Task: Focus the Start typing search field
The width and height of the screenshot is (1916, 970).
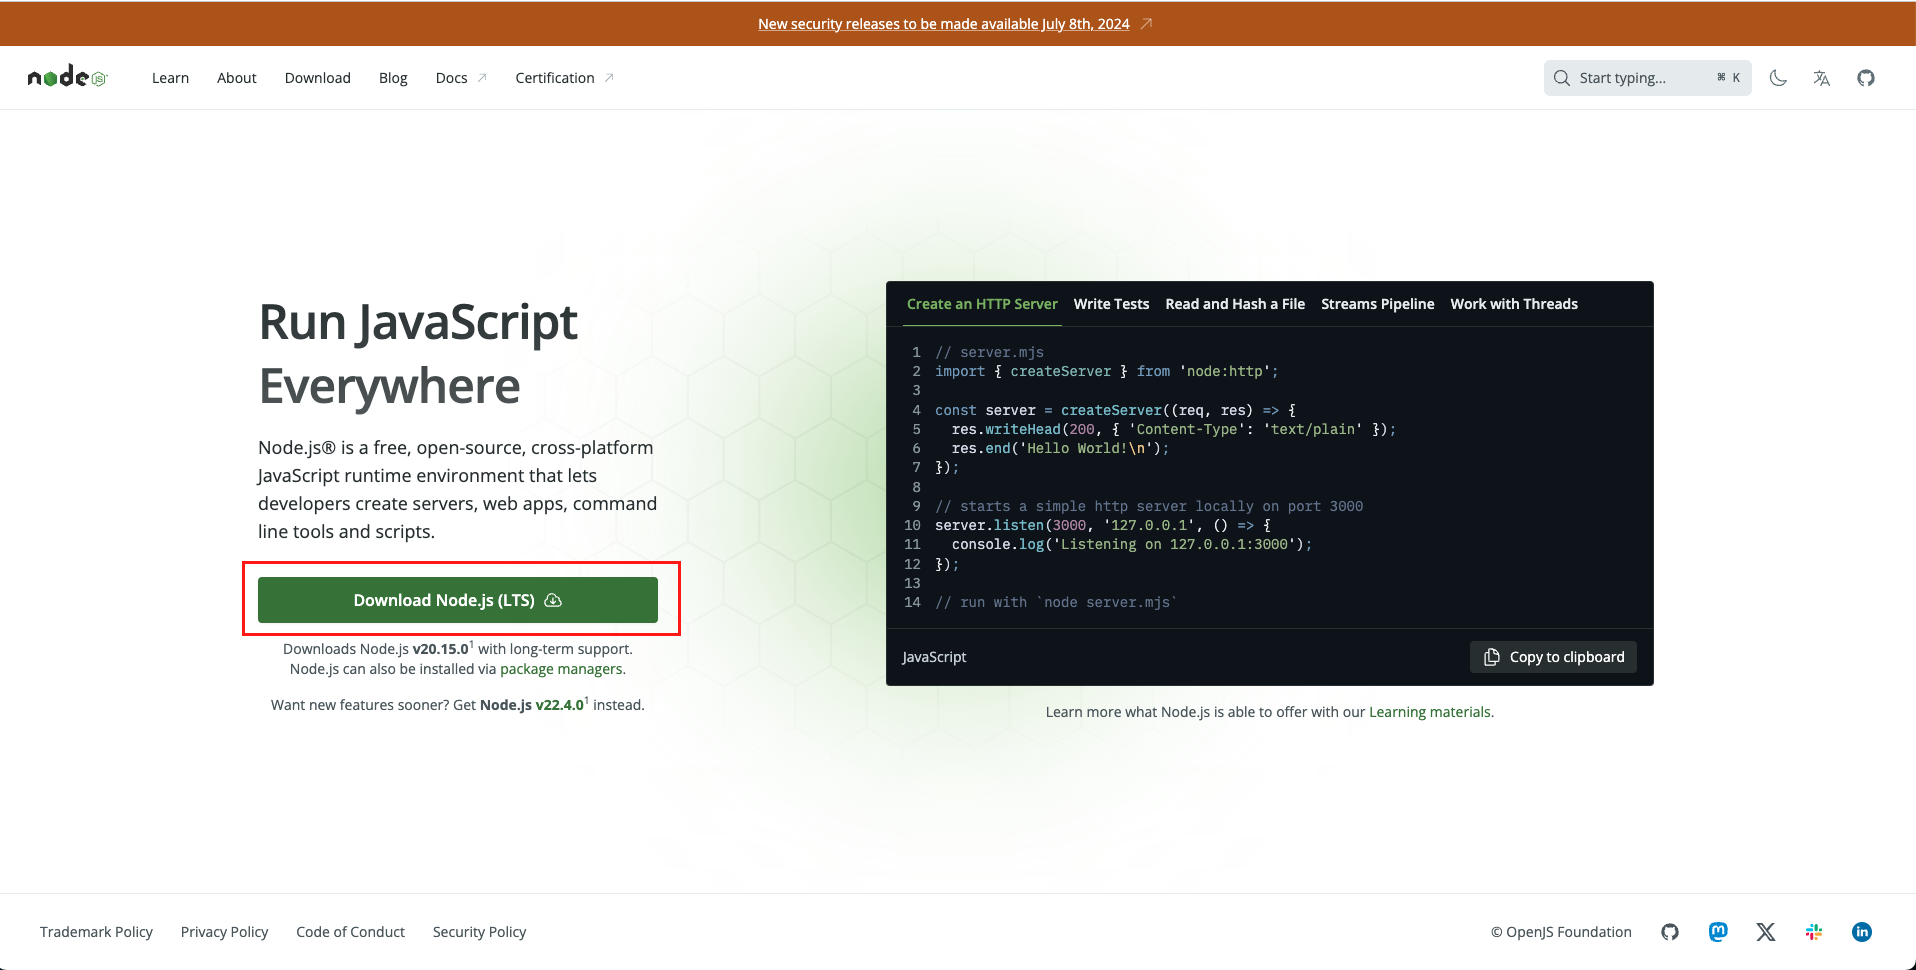Action: click(1647, 78)
